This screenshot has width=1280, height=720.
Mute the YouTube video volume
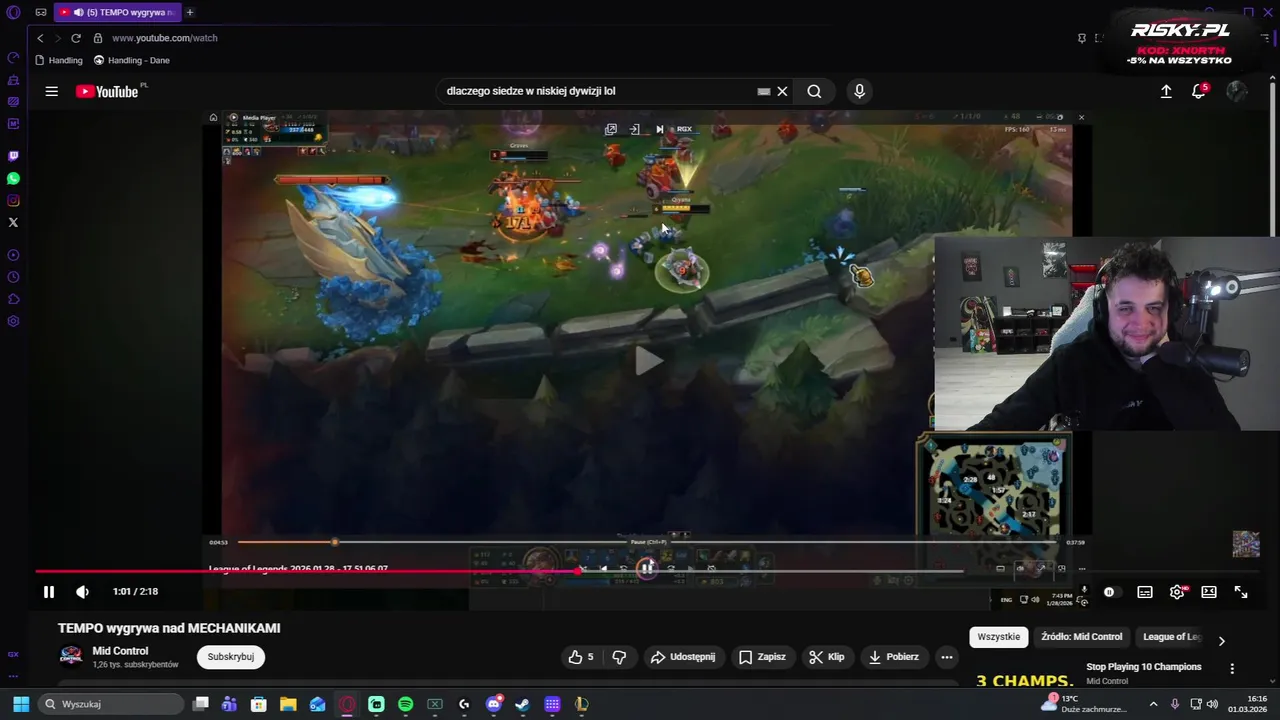(82, 592)
